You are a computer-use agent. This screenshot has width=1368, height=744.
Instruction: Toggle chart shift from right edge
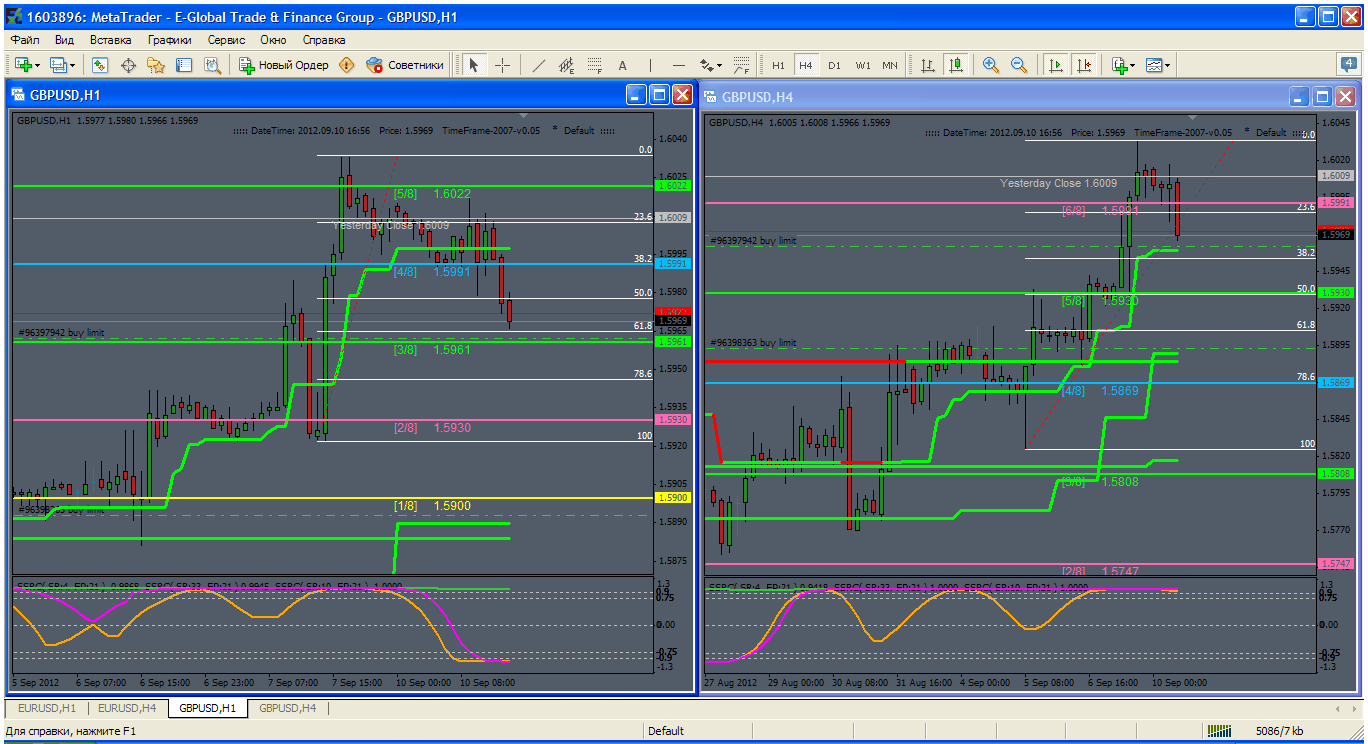pyautogui.click(x=1083, y=65)
